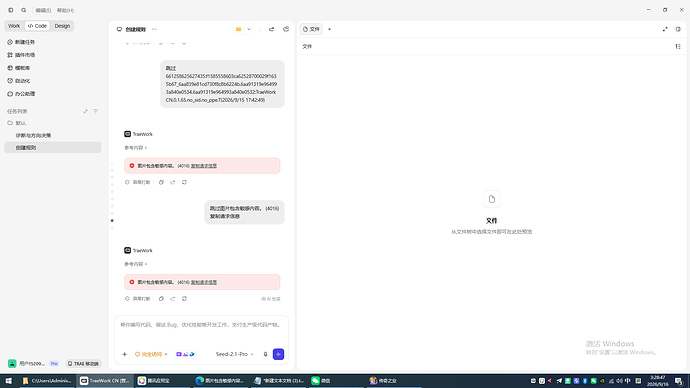The width and height of the screenshot is (690, 388).
Task: Click the regenerate icon under second error banner
Action: click(x=184, y=299)
